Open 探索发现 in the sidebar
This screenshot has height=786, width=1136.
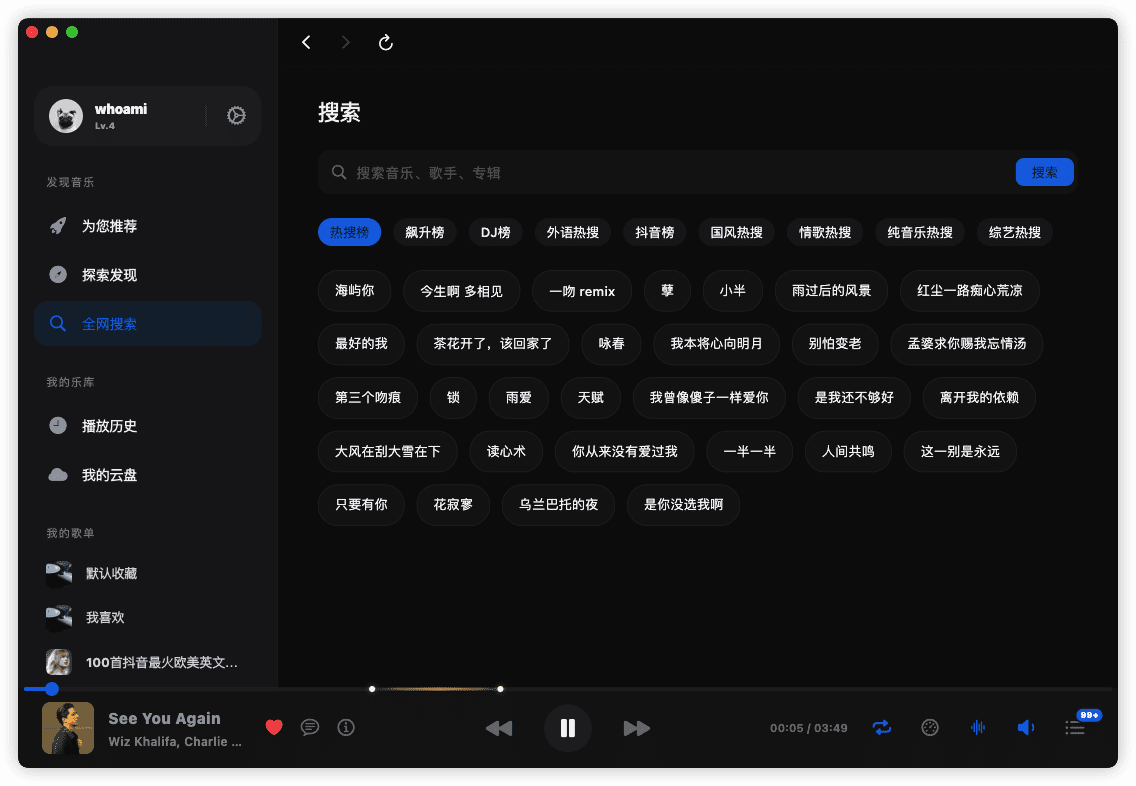point(148,275)
